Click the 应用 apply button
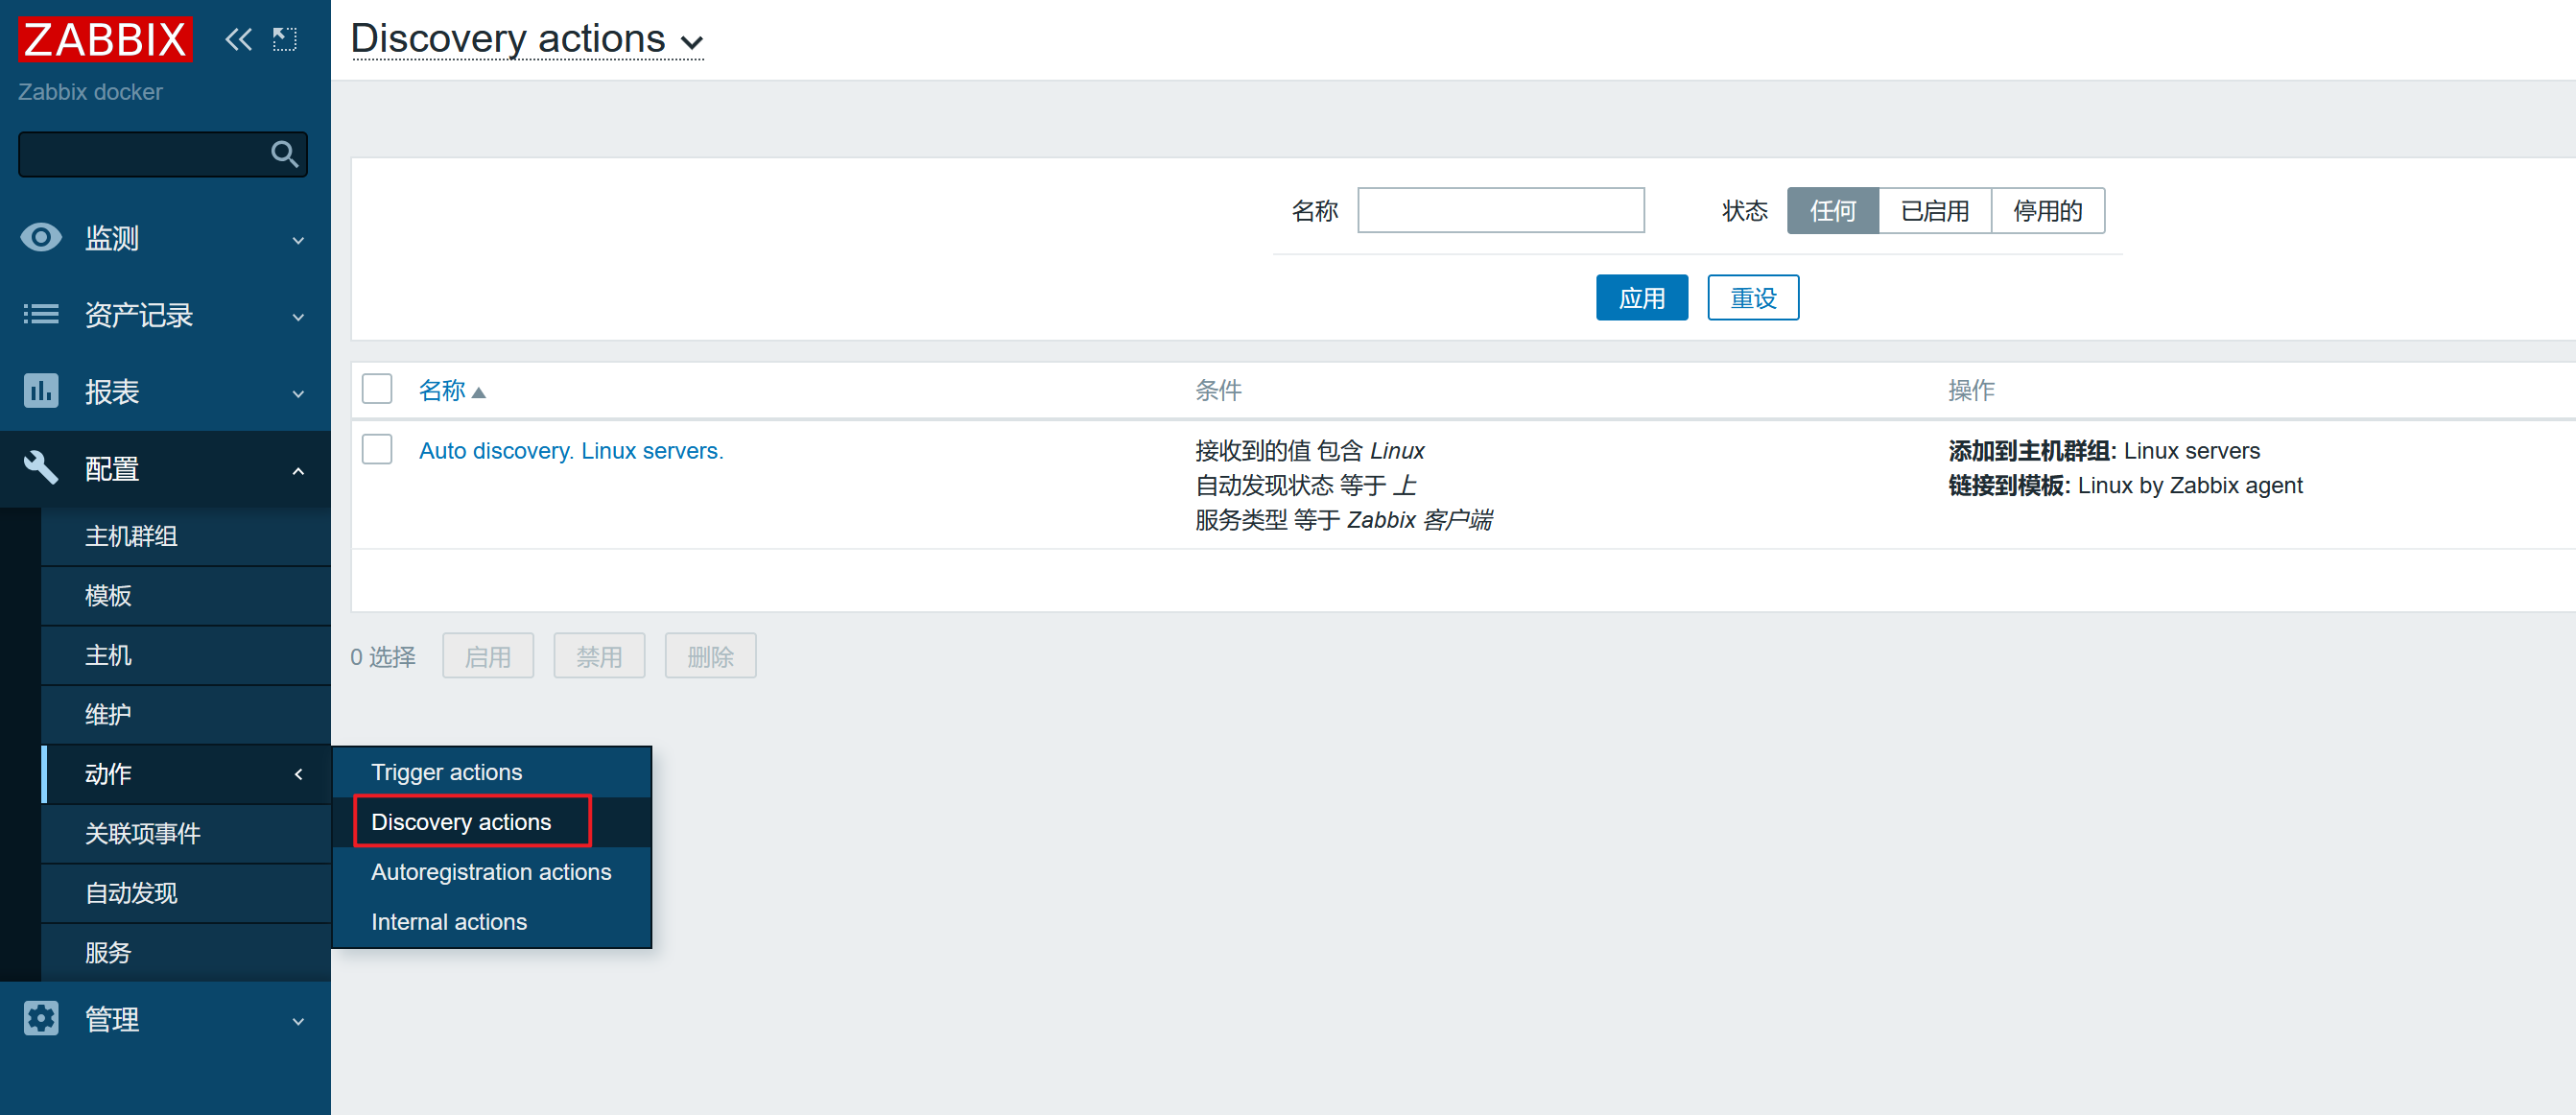This screenshot has height=1115, width=2576. pyautogui.click(x=1641, y=298)
